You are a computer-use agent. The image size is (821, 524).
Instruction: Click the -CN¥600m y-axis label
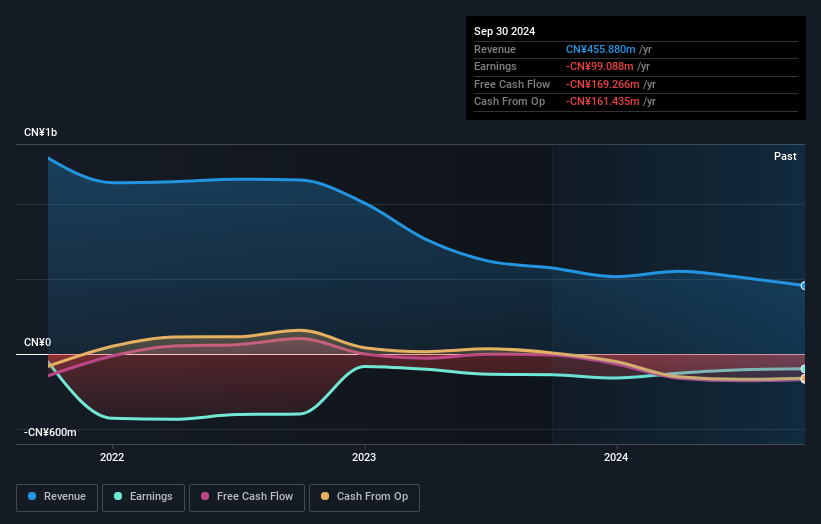50,432
